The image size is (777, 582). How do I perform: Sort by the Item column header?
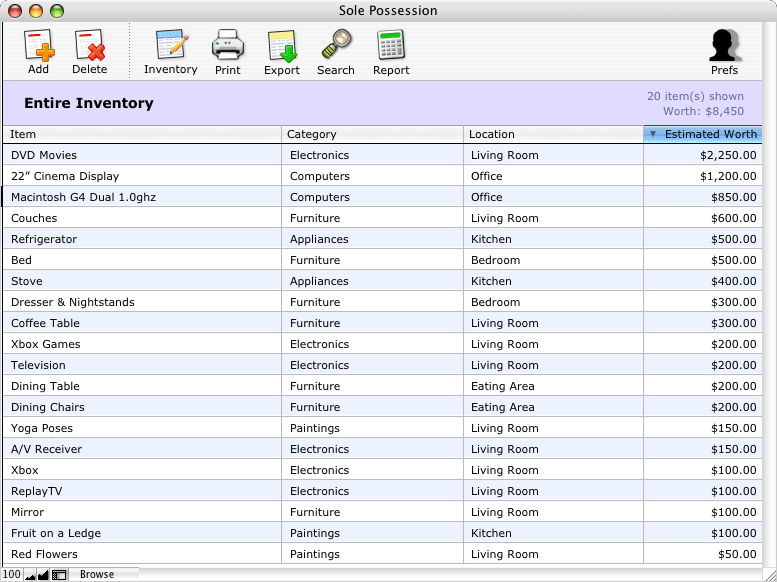(x=142, y=134)
